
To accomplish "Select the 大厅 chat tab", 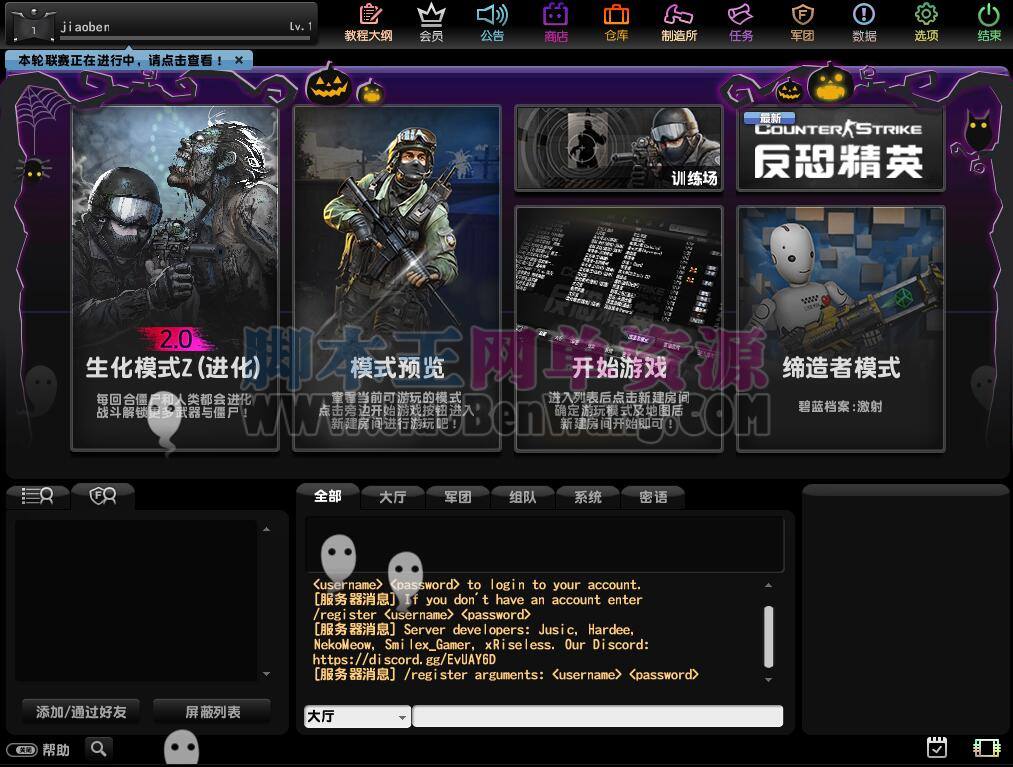I will (392, 497).
